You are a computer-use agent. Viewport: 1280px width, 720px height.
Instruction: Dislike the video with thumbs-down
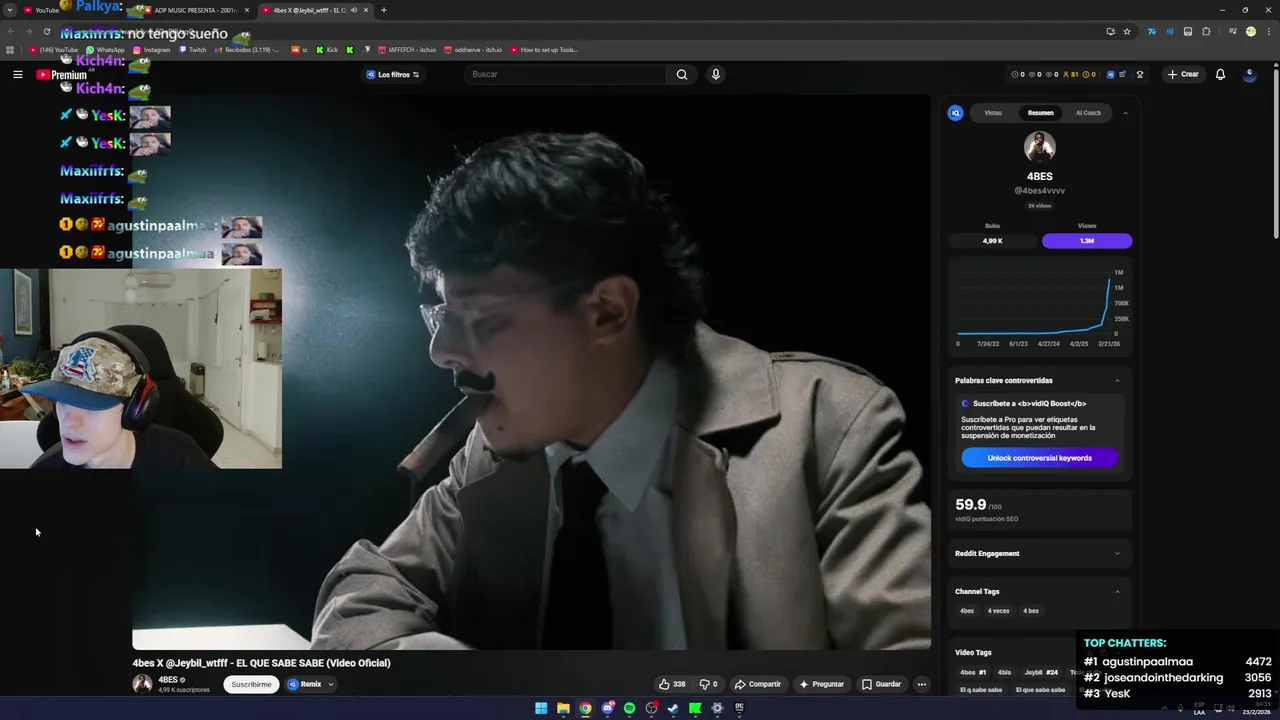(x=708, y=684)
